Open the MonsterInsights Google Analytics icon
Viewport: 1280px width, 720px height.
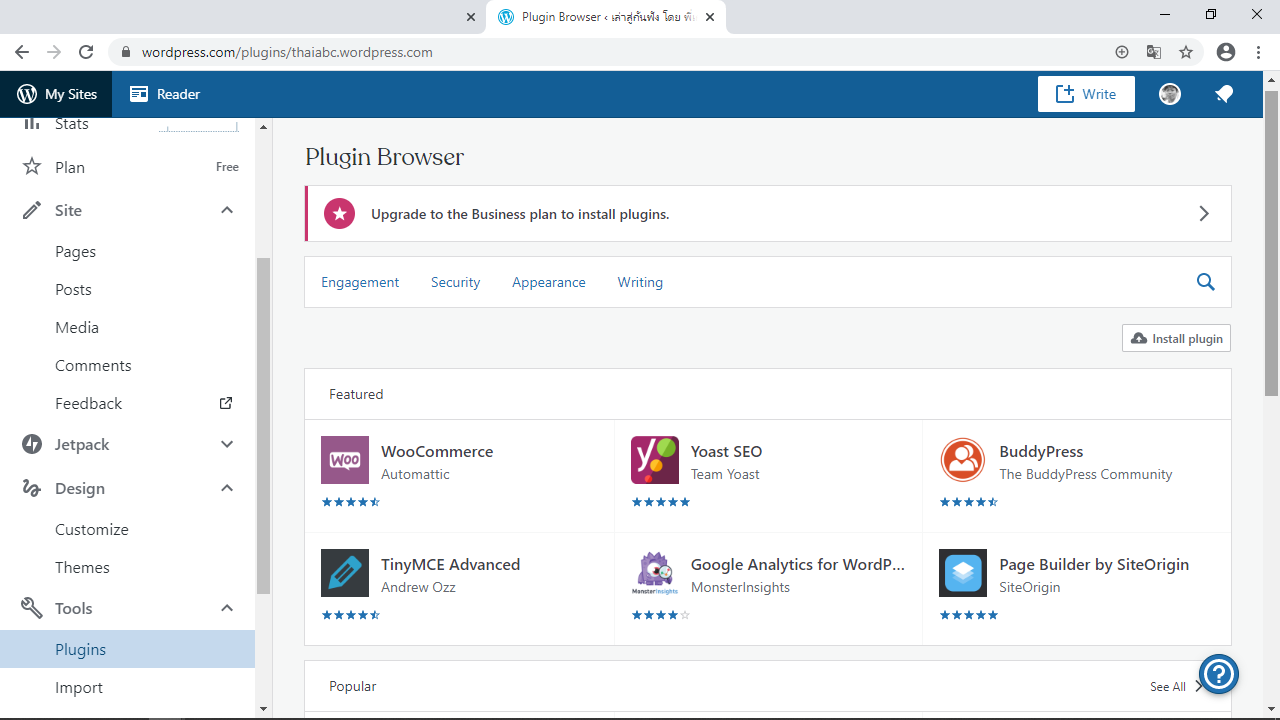click(655, 573)
